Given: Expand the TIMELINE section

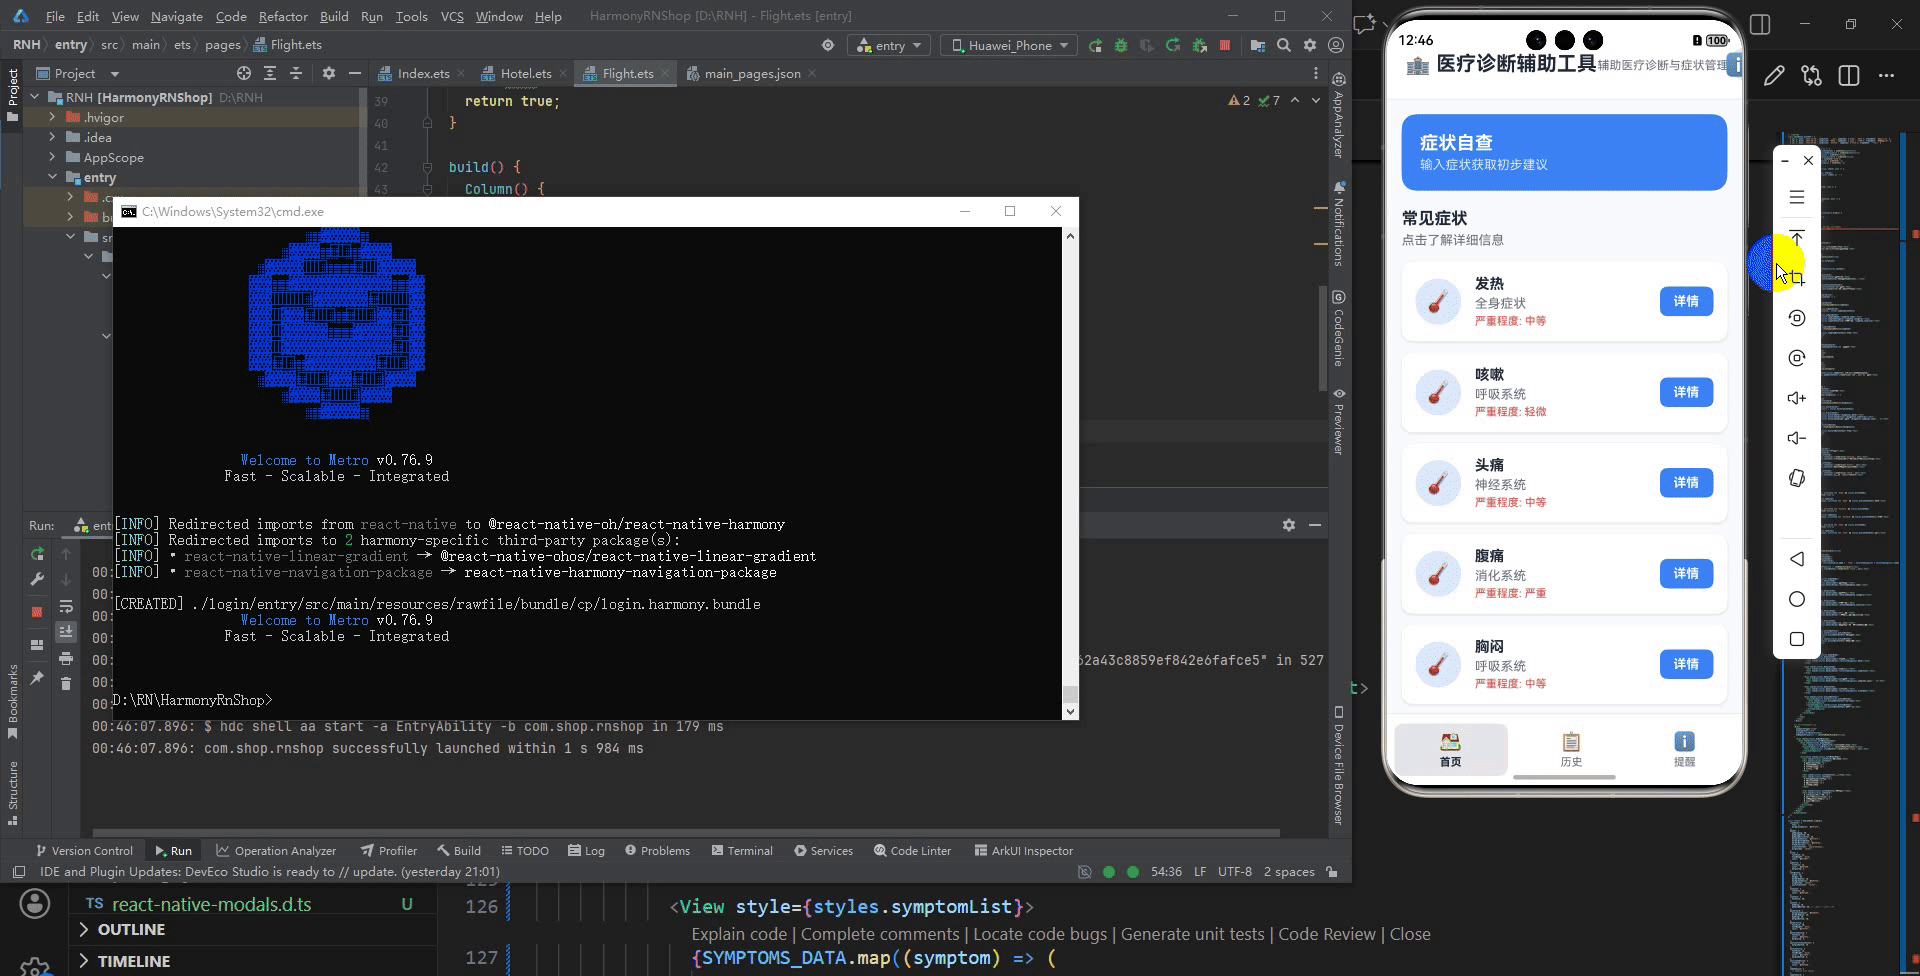Looking at the screenshot, I should coord(84,961).
